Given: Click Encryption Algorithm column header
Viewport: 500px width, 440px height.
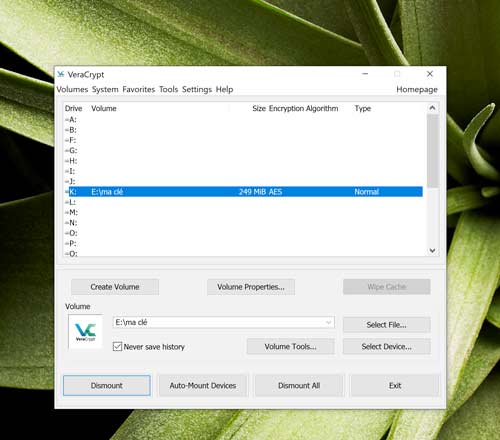Looking at the screenshot, I should click(x=303, y=108).
